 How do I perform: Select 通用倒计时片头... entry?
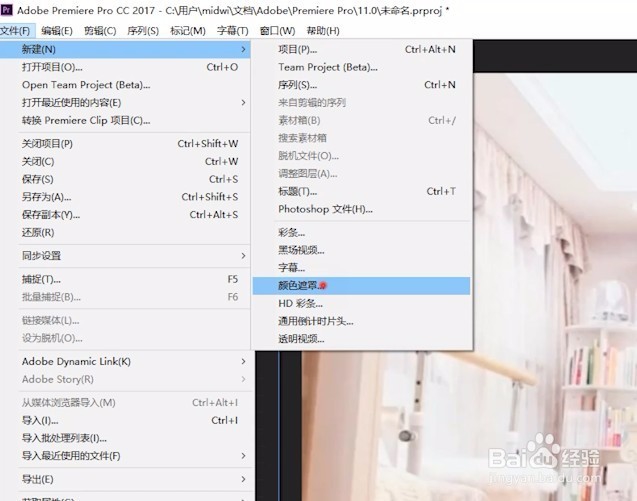[362, 321]
